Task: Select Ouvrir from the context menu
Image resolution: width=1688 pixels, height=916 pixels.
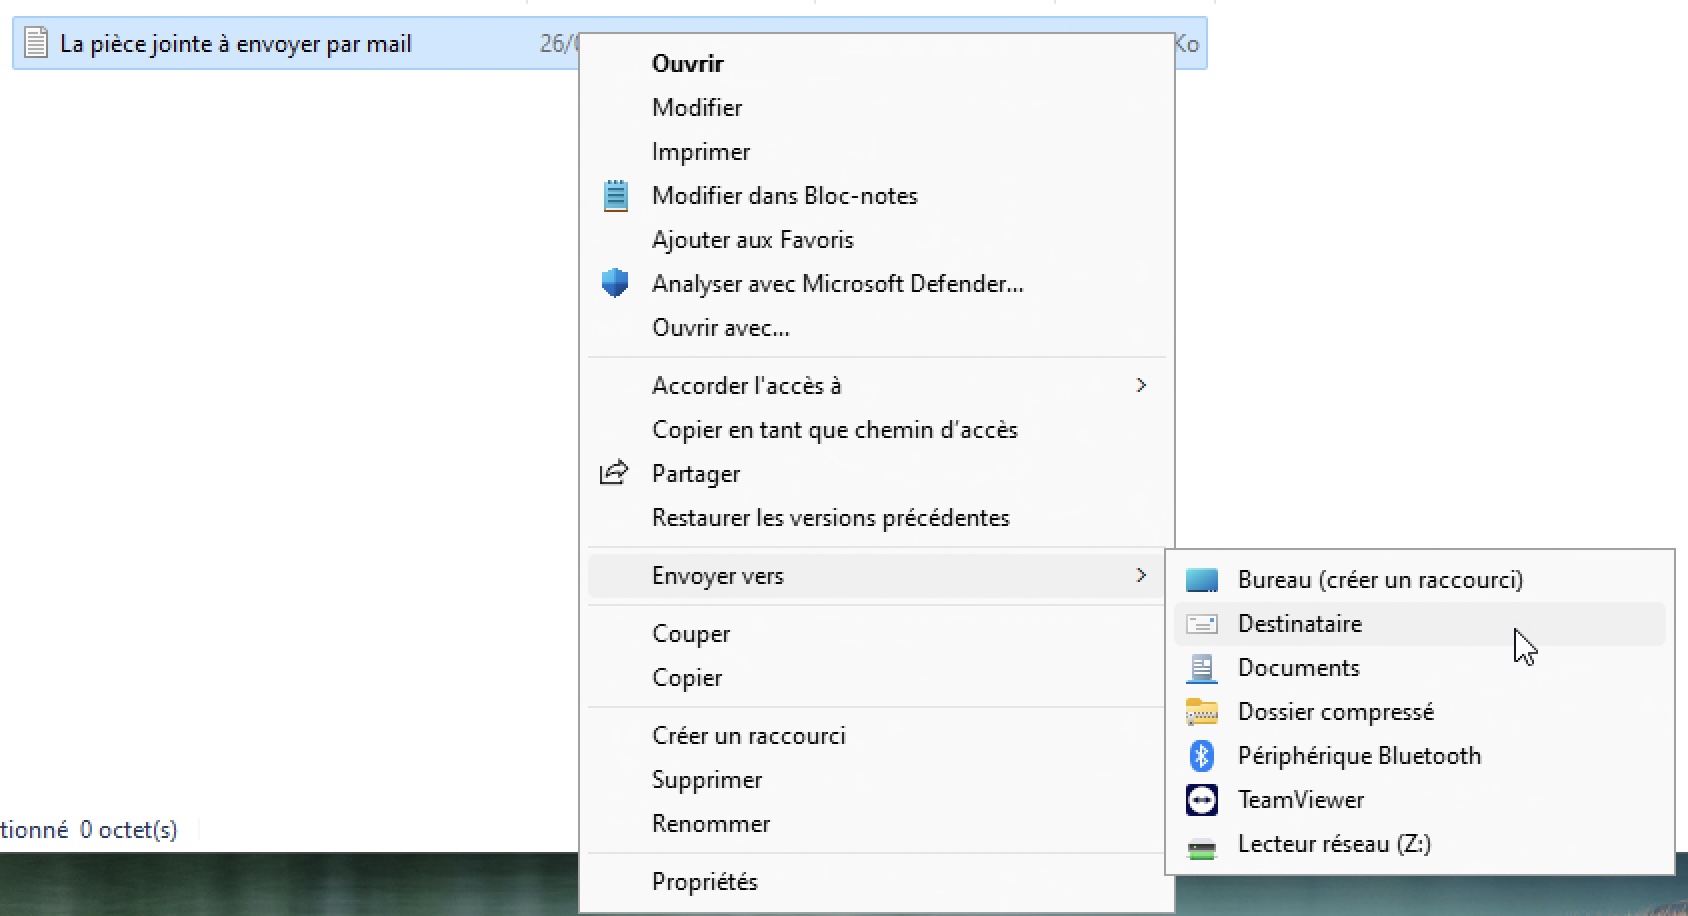Action: click(687, 63)
